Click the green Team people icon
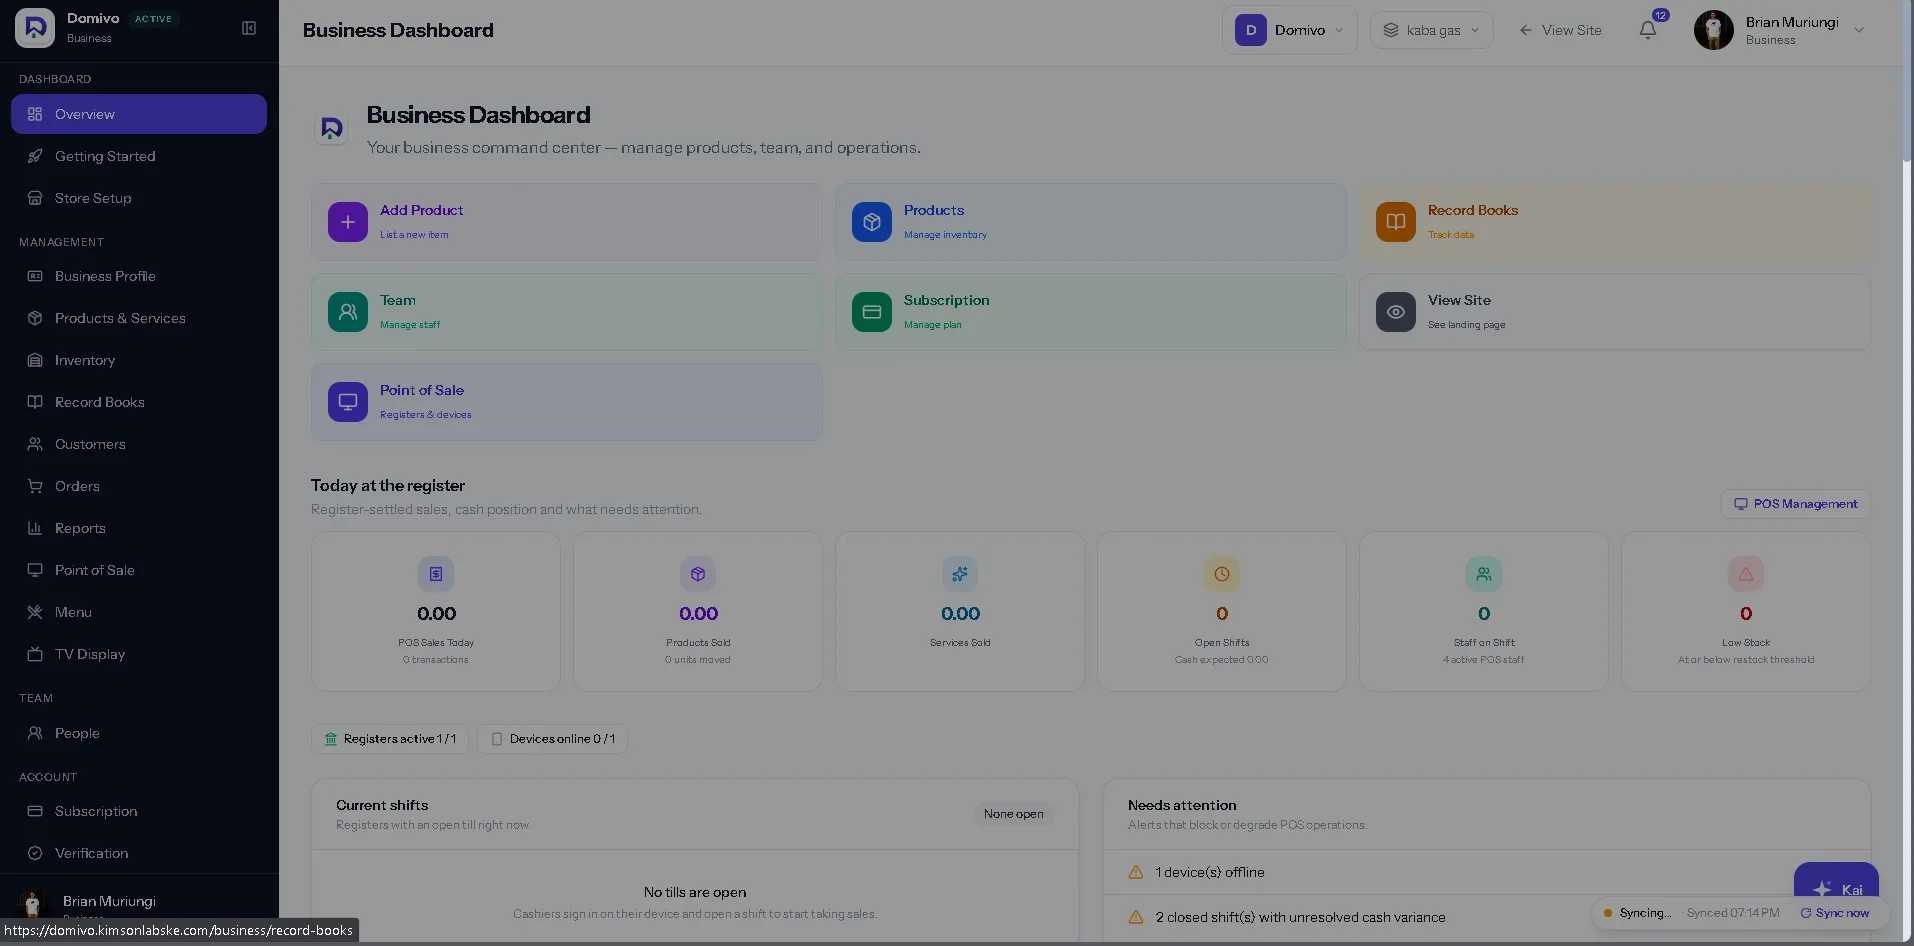 coord(348,312)
